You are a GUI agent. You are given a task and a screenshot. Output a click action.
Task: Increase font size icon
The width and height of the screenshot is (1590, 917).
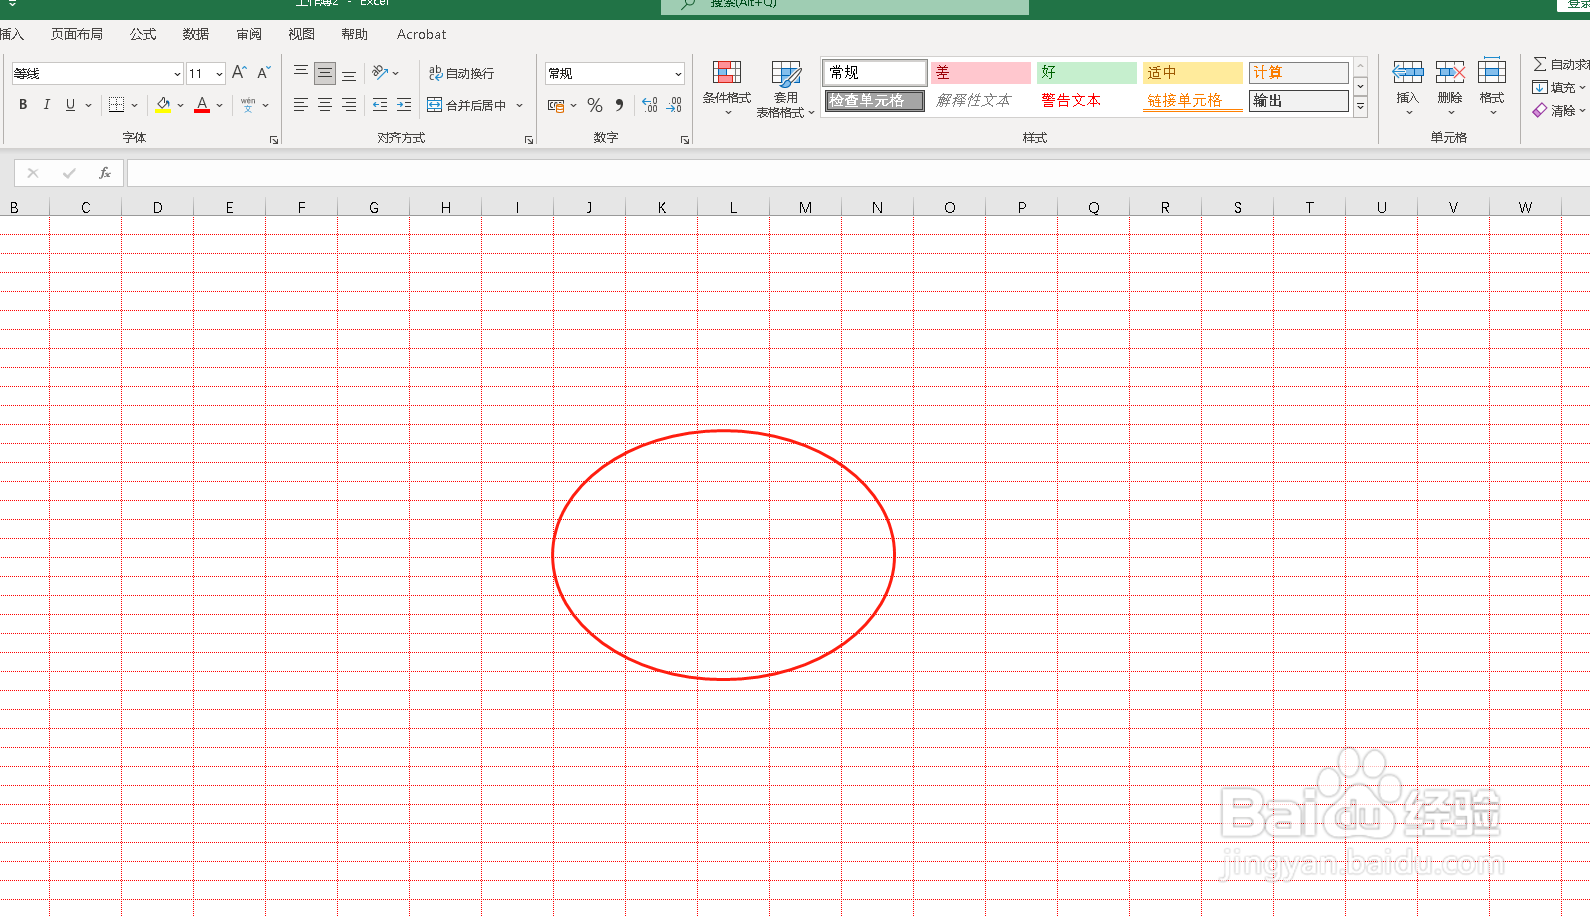click(239, 73)
